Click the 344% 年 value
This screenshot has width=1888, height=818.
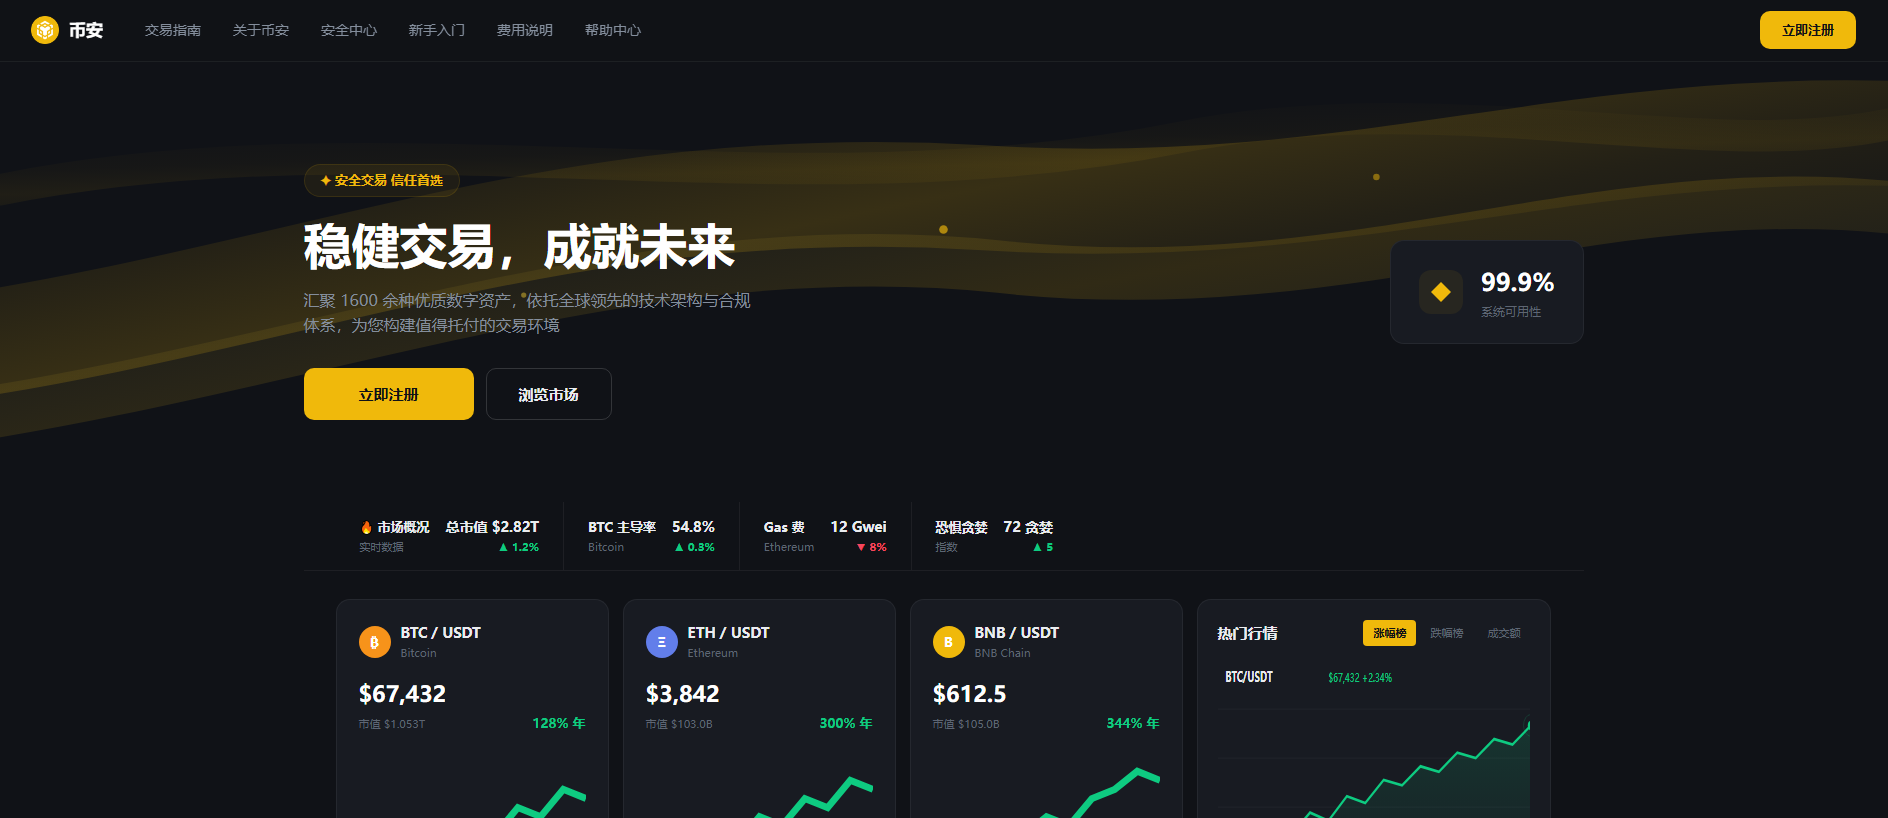[1133, 723]
